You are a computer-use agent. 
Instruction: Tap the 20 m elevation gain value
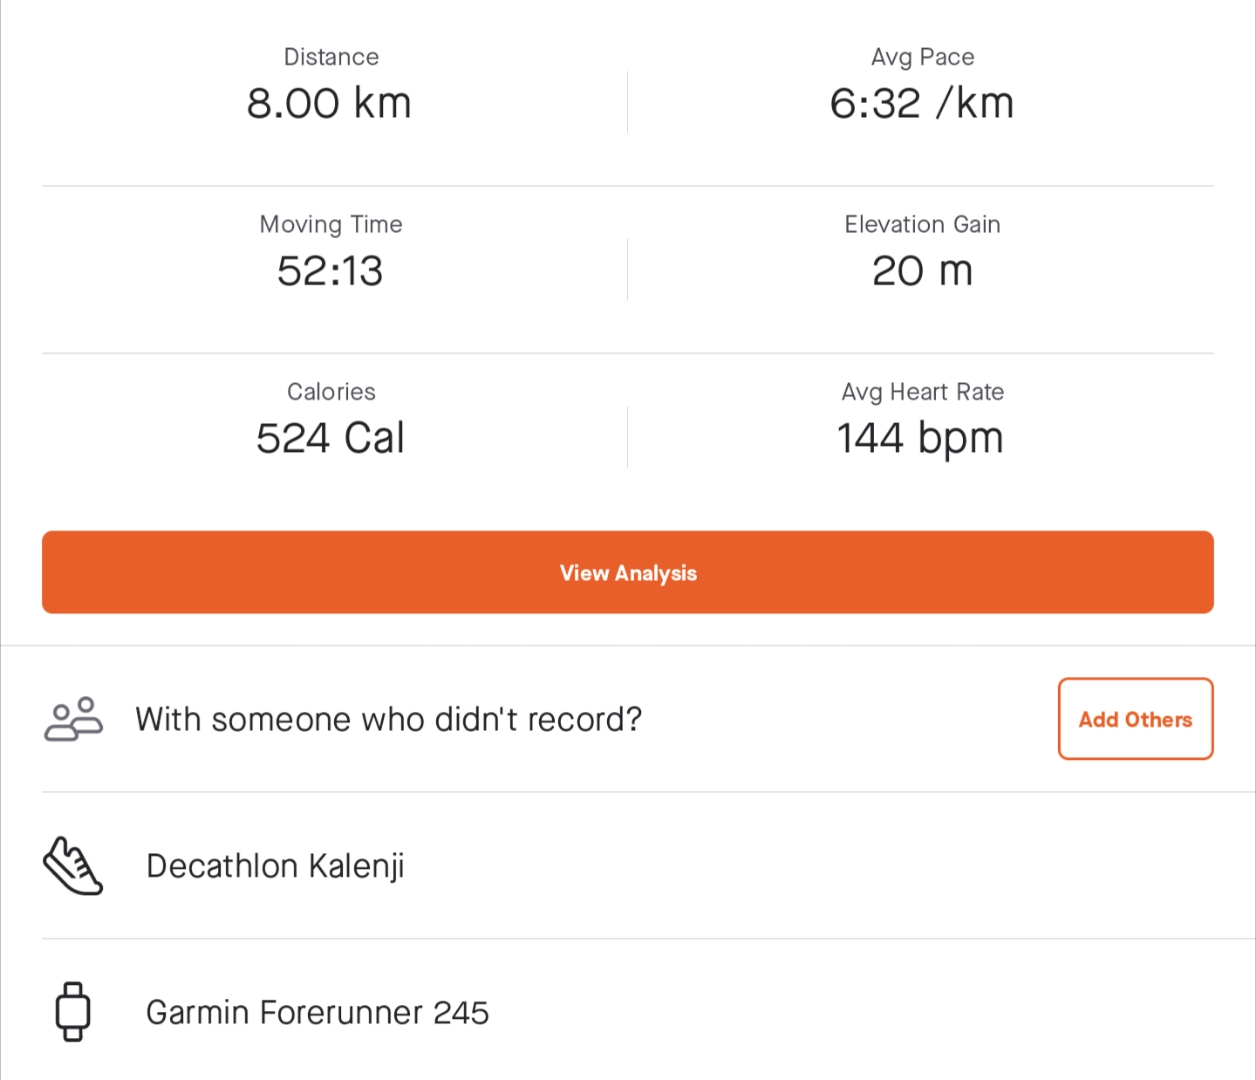tap(922, 271)
